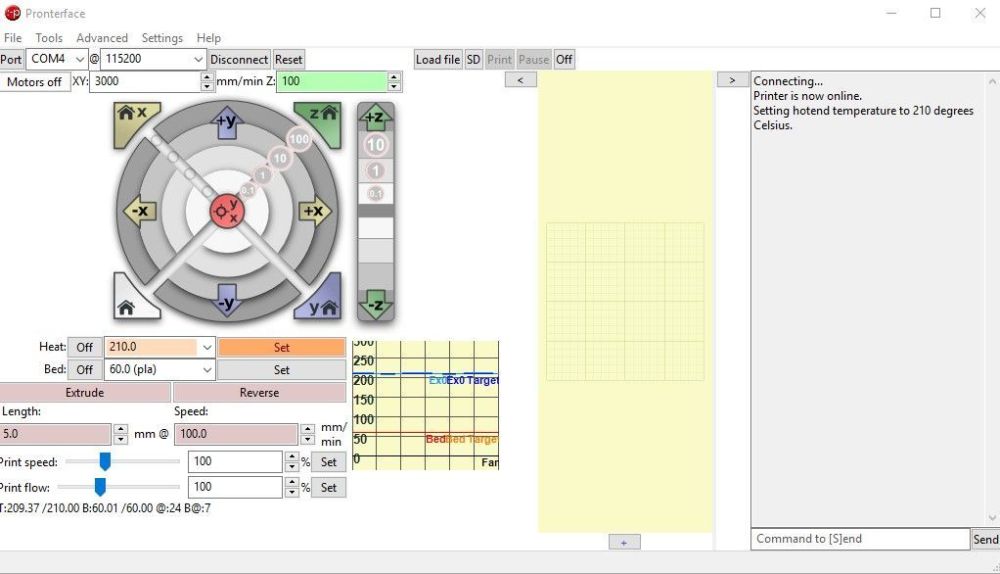Turn off the heated bed
Image resolution: width=1000 pixels, height=574 pixels.
(85, 369)
